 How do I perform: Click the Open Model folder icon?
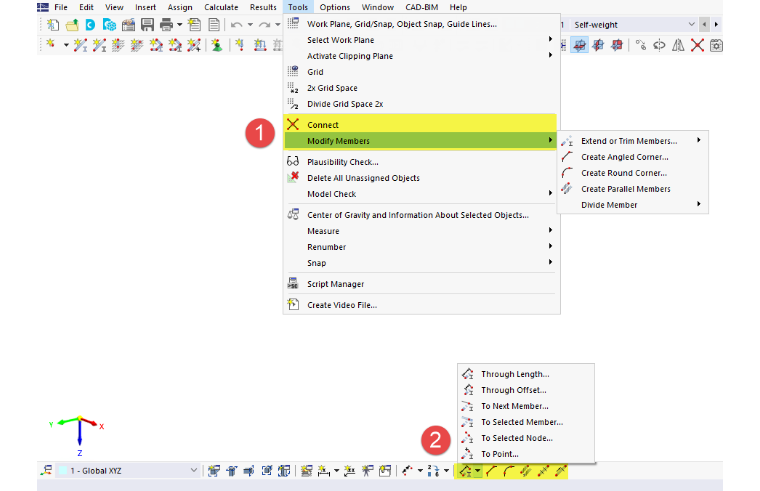[x=72, y=25]
